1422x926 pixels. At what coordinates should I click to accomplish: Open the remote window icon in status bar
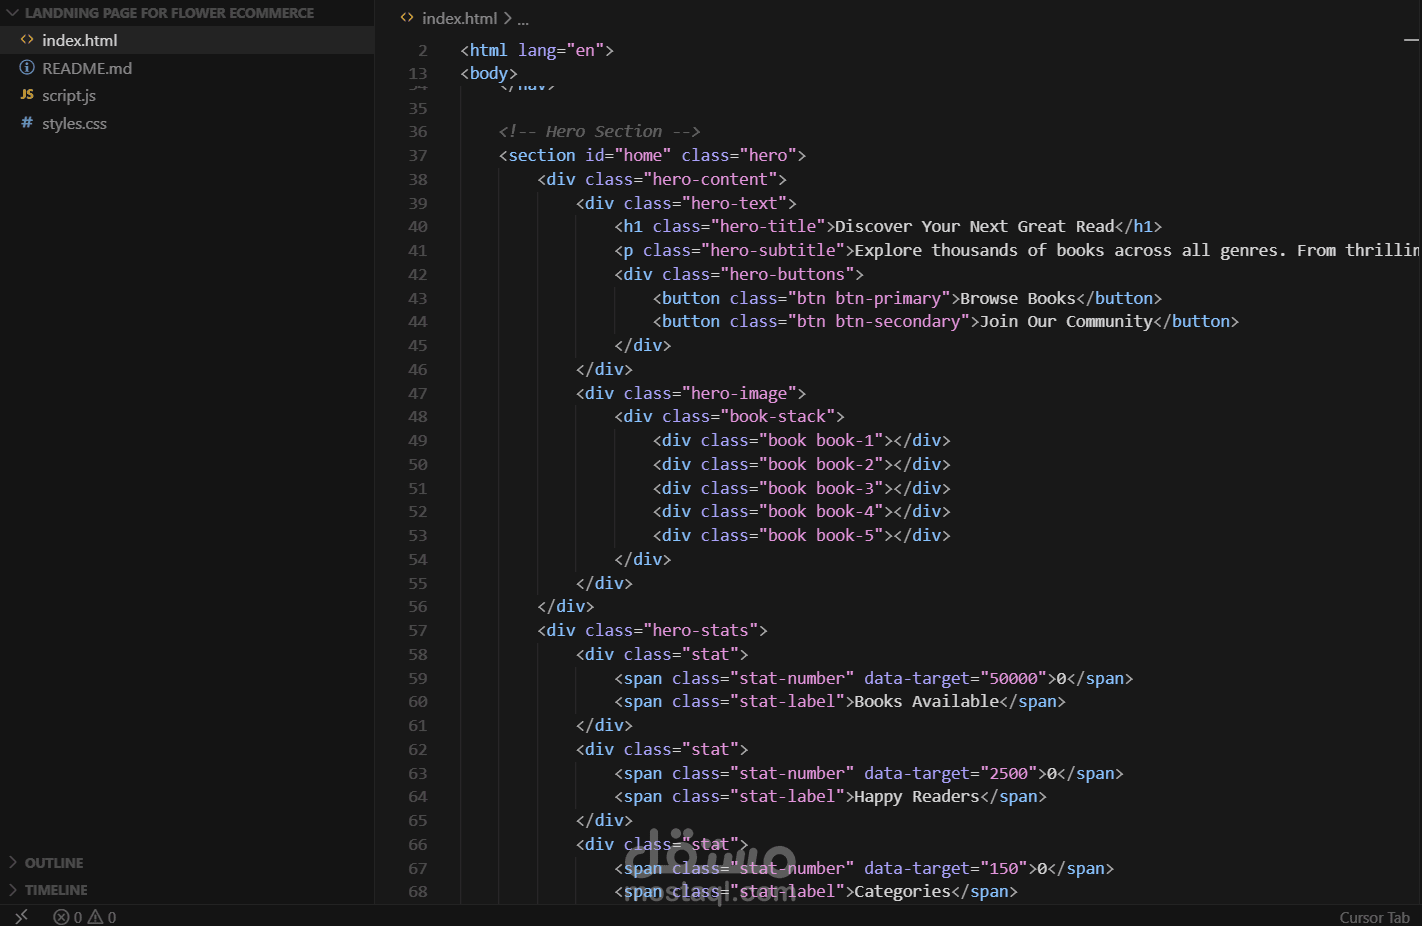[x=21, y=917]
